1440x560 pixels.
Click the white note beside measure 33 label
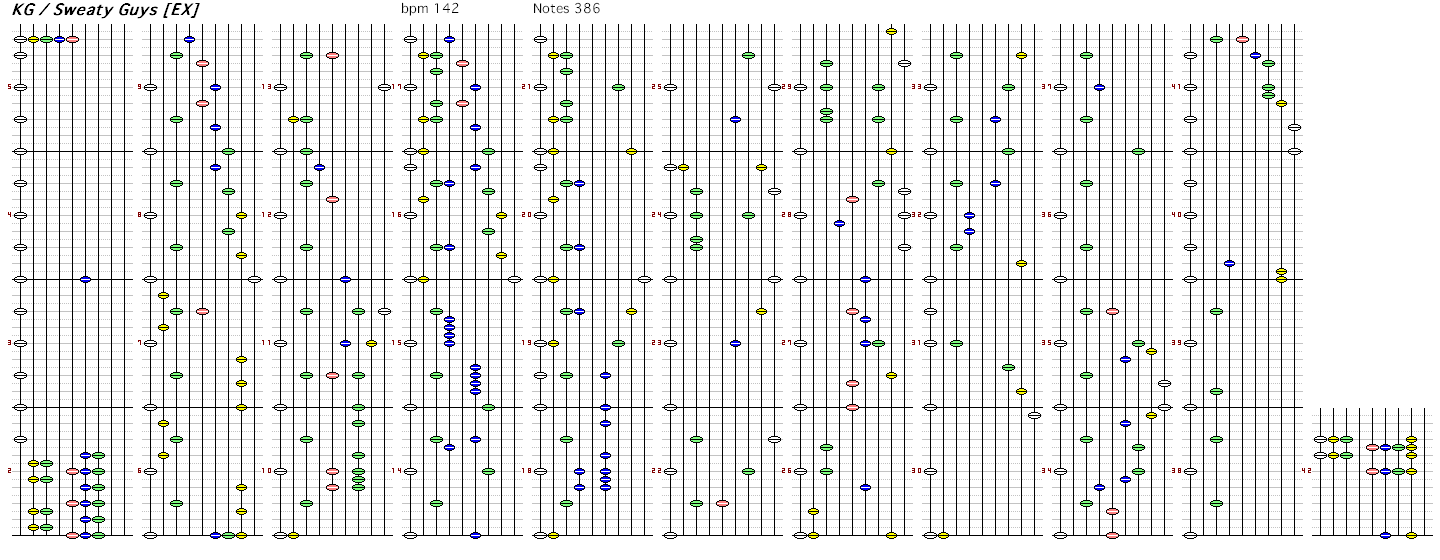[930, 88]
